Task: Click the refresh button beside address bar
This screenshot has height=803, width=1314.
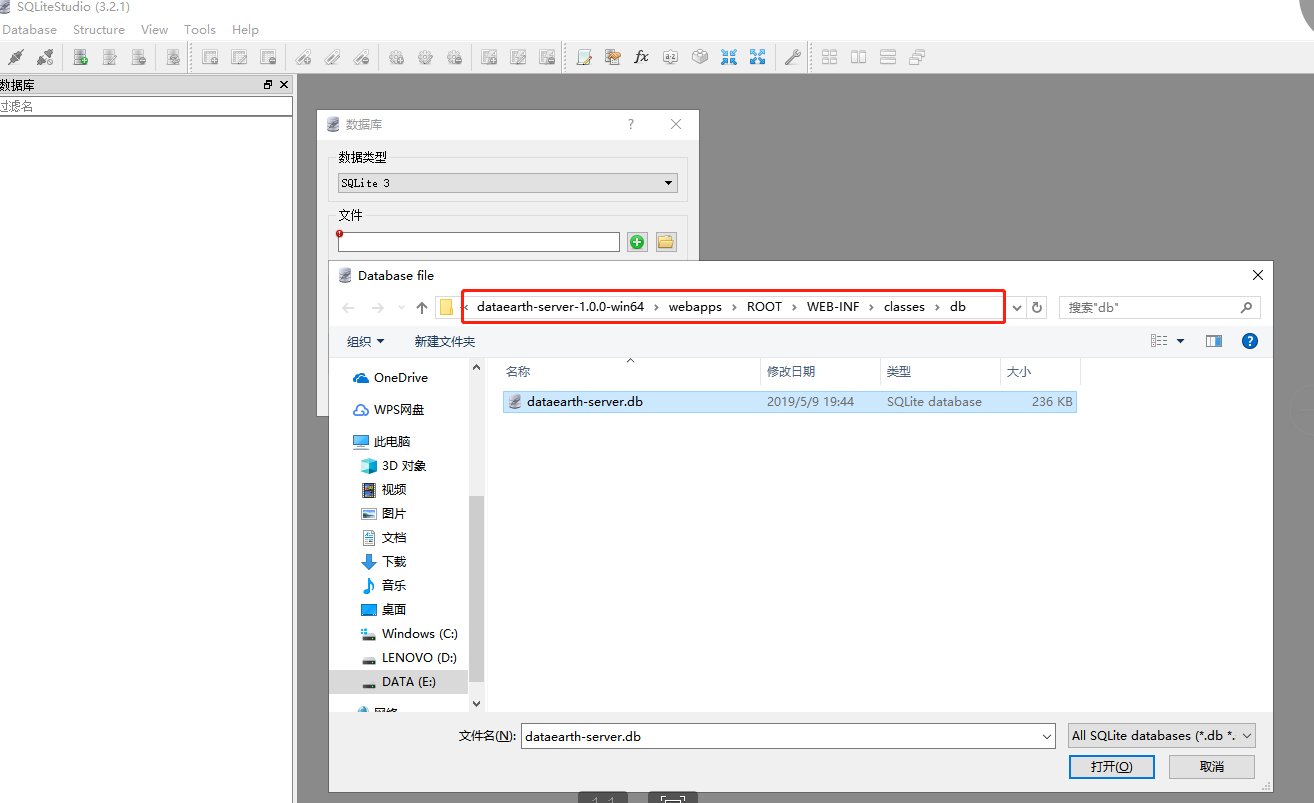Action: coord(1038,308)
